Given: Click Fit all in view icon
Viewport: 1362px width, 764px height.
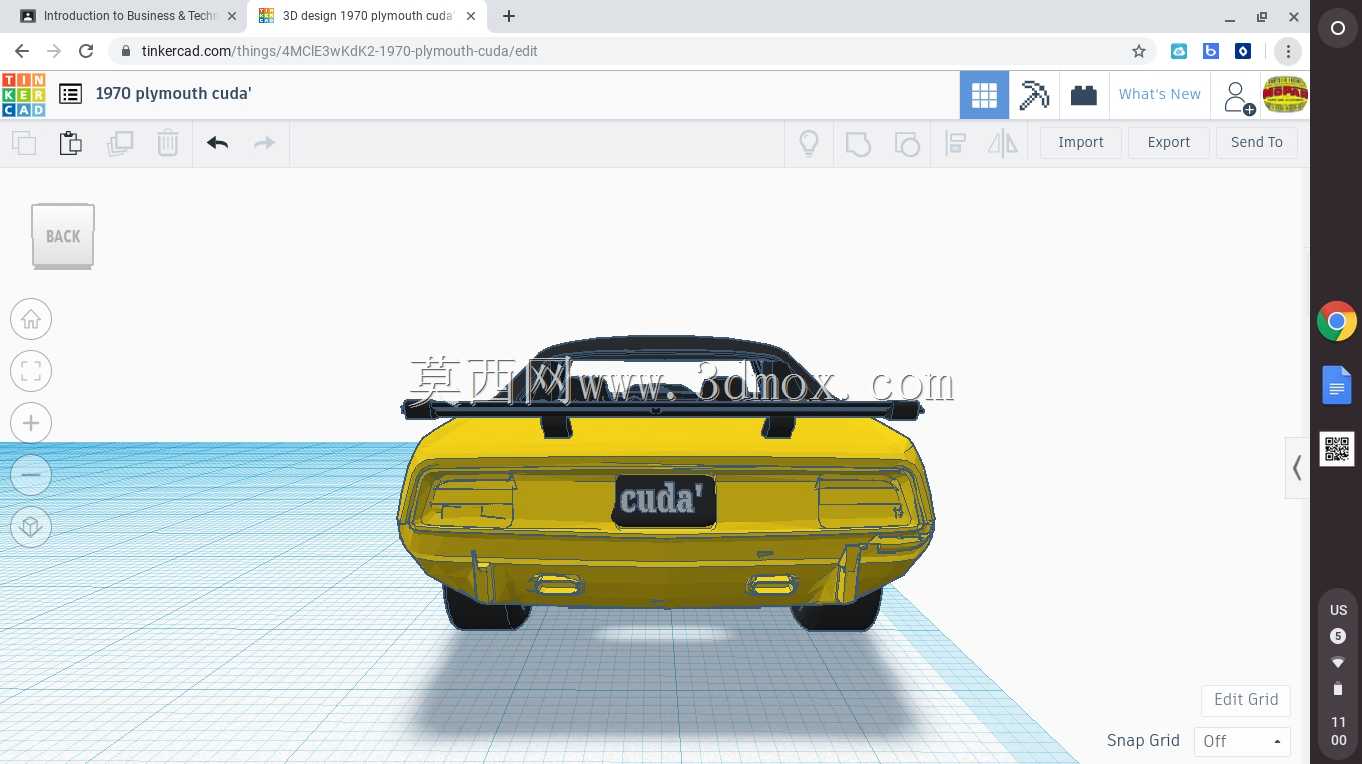Looking at the screenshot, I should pos(31,371).
